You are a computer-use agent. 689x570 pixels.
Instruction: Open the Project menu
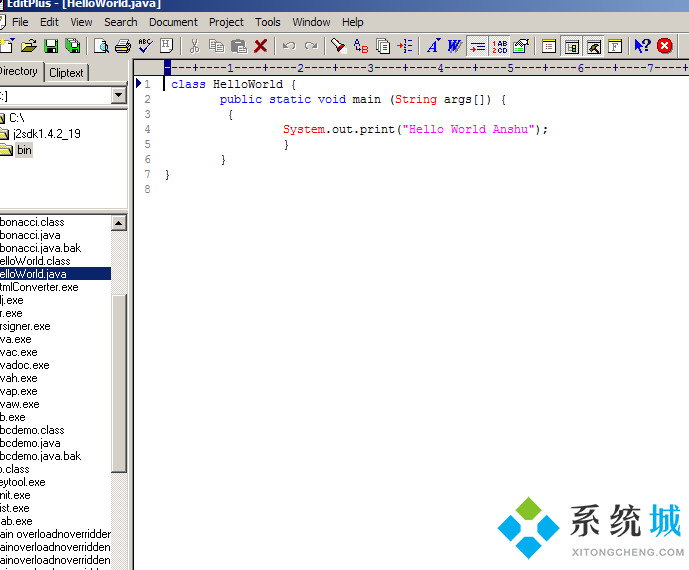coord(226,22)
